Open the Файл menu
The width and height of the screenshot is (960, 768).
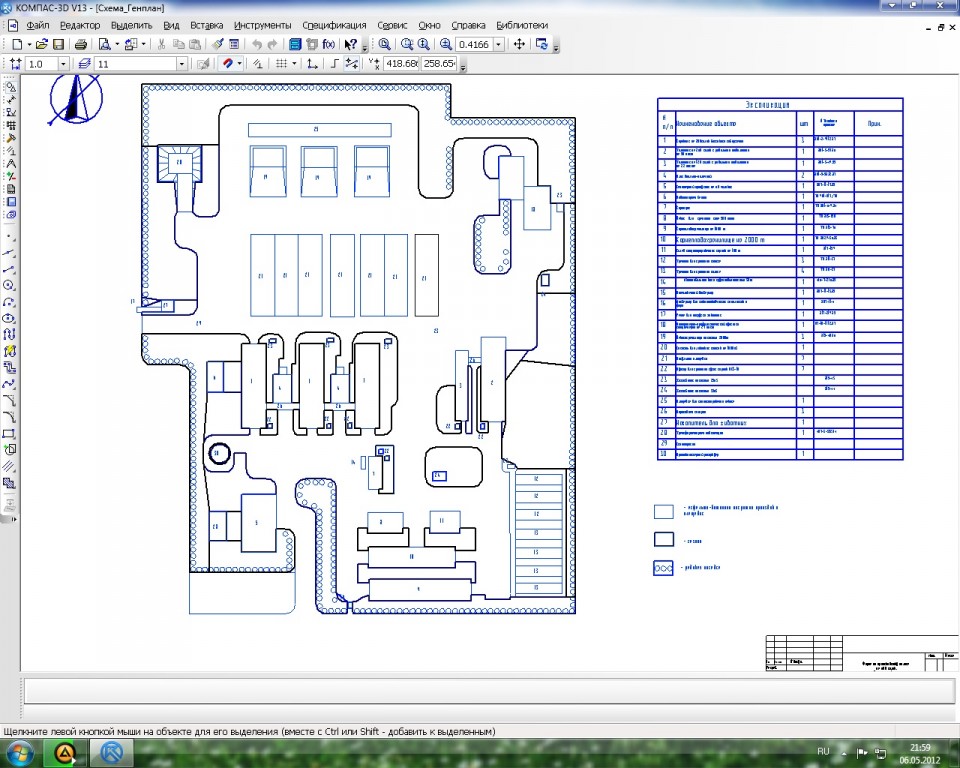coord(38,25)
